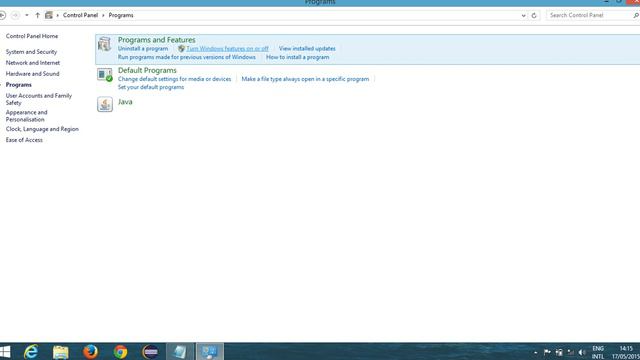Open the Java coffee cup icon

pos(104,104)
